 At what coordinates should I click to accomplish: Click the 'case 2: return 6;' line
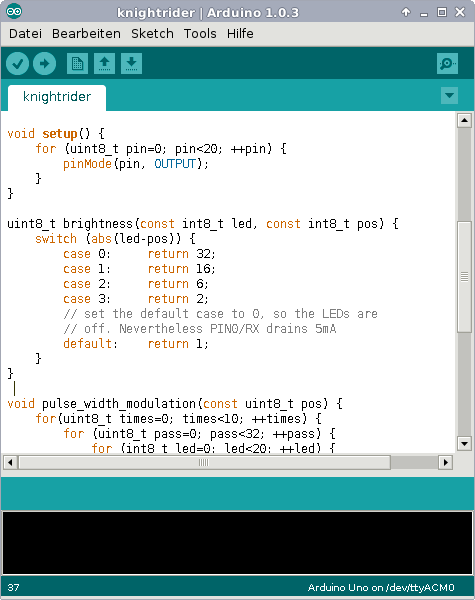point(136,284)
